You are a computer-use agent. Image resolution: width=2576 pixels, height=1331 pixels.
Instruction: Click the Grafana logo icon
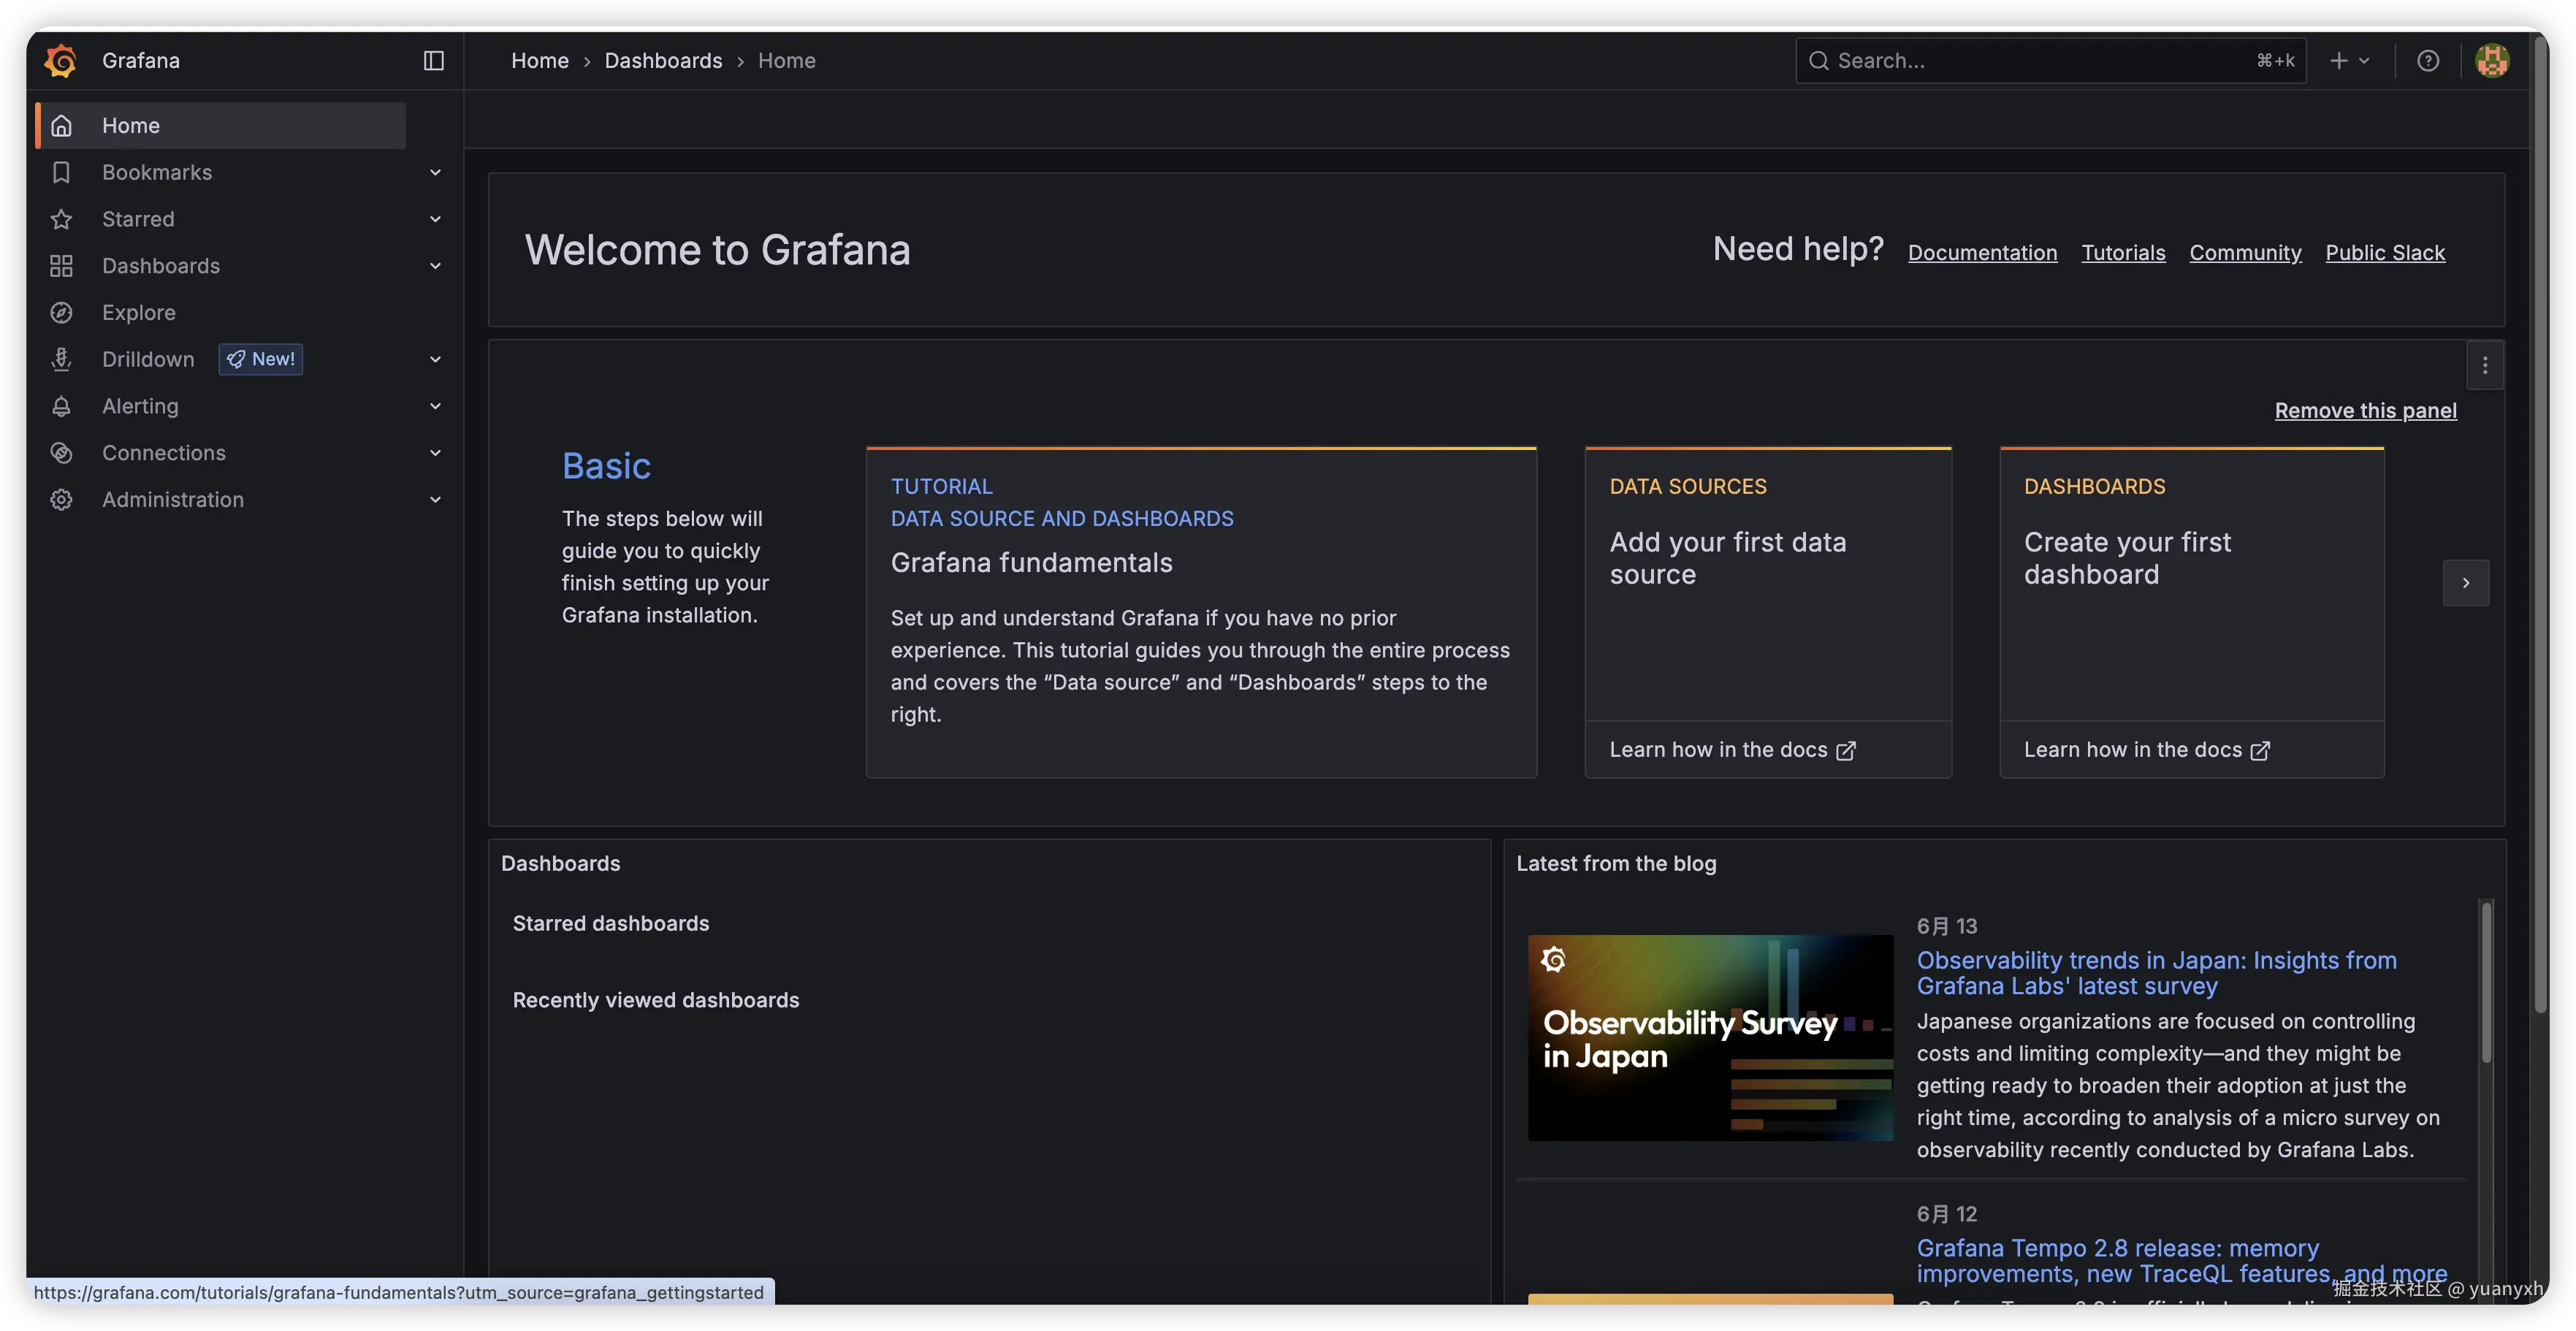[x=60, y=60]
